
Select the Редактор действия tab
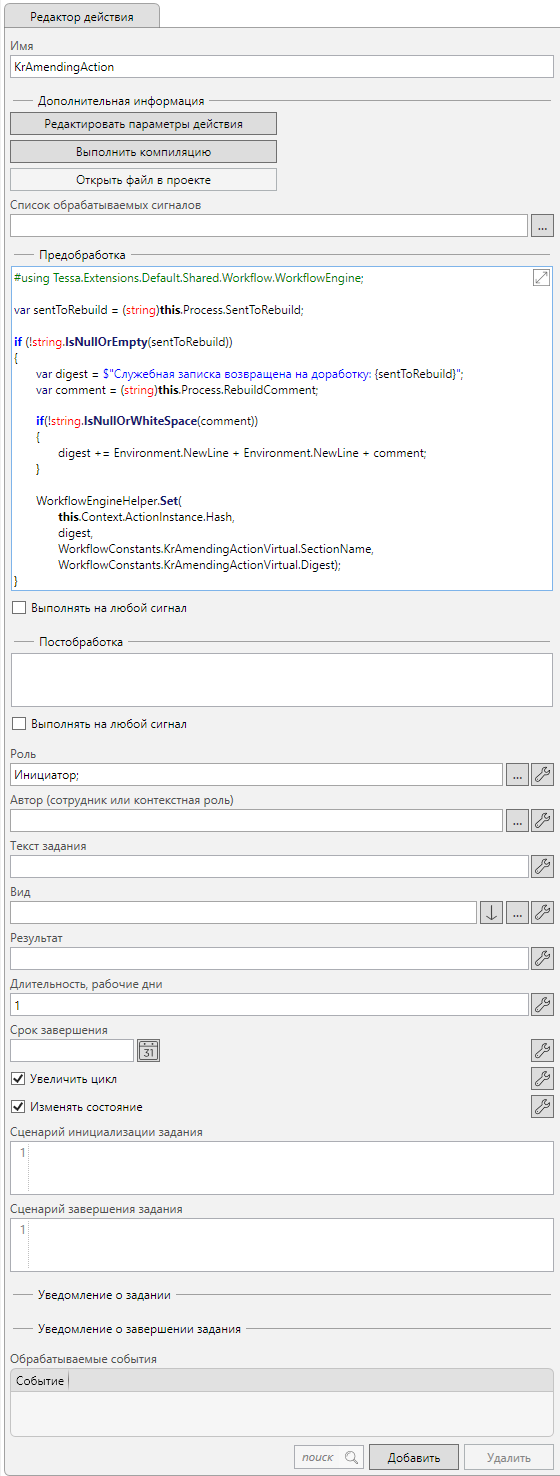tap(81, 17)
